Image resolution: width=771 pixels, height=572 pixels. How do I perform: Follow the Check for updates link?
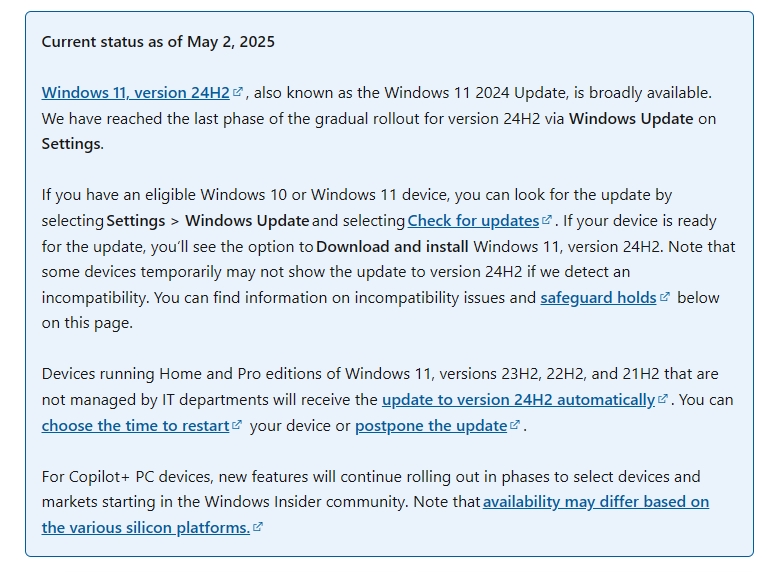(473, 221)
